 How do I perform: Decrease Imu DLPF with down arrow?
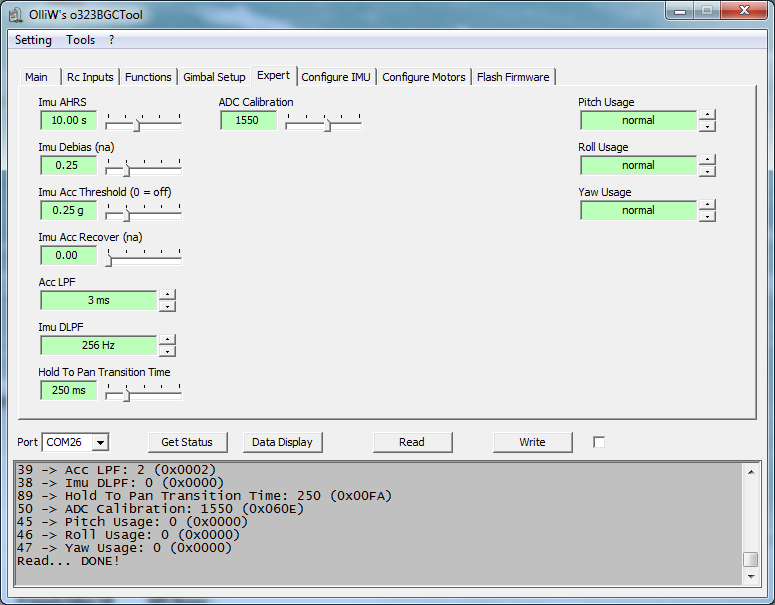(x=168, y=351)
